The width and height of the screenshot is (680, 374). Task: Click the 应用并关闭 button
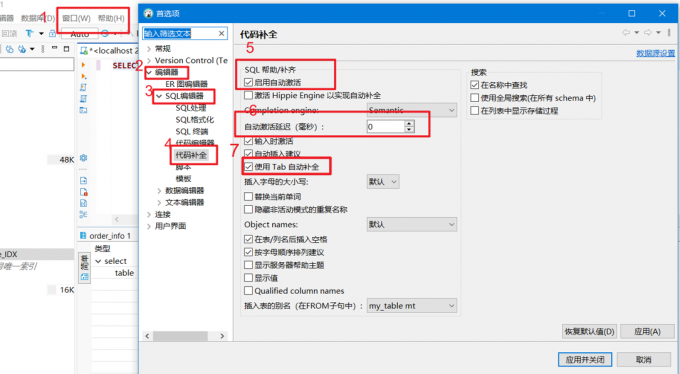585,360
